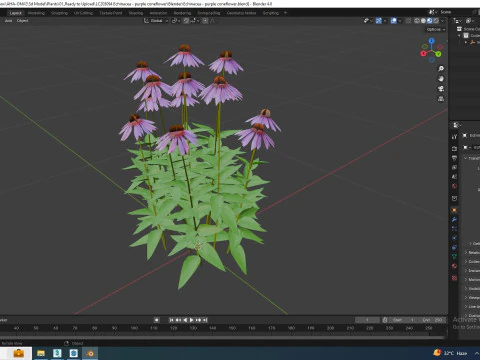Open the green Object Data tab

click(454, 257)
